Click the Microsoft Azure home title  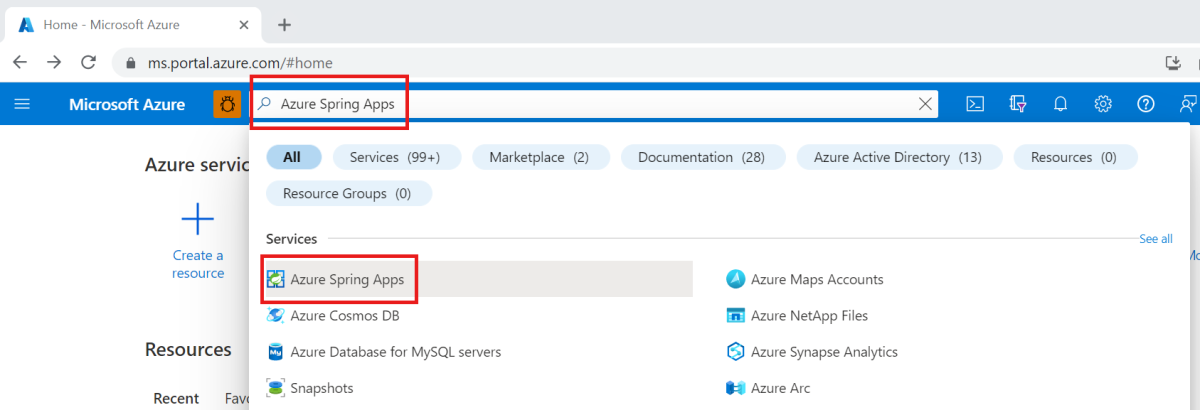[x=127, y=104]
